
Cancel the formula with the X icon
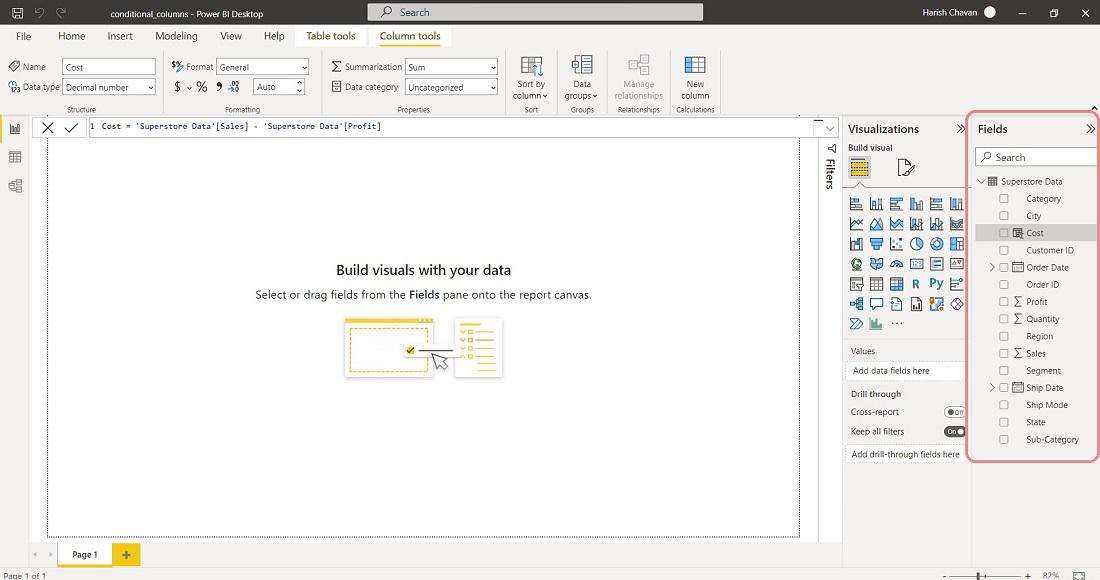[x=48, y=128]
